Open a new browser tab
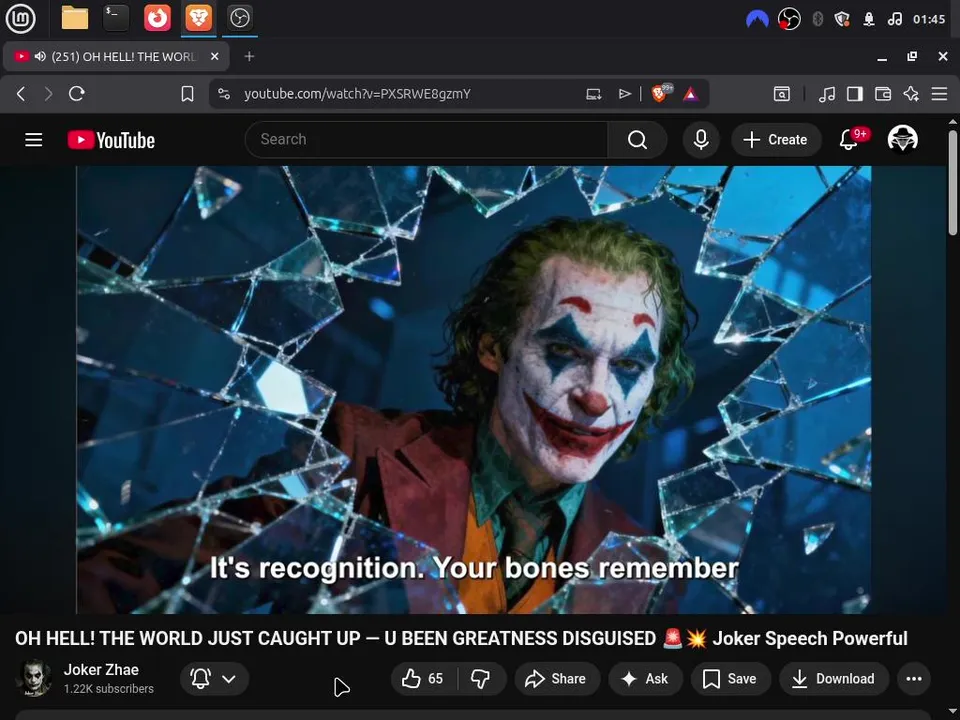This screenshot has height=720, width=960. point(249,56)
